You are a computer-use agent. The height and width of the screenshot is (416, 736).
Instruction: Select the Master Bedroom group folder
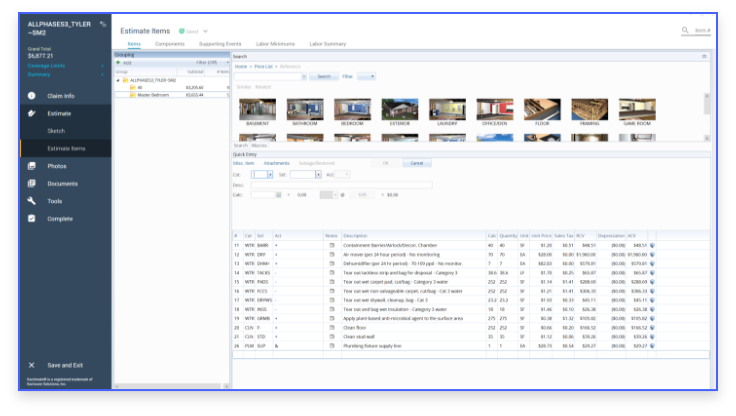point(151,95)
